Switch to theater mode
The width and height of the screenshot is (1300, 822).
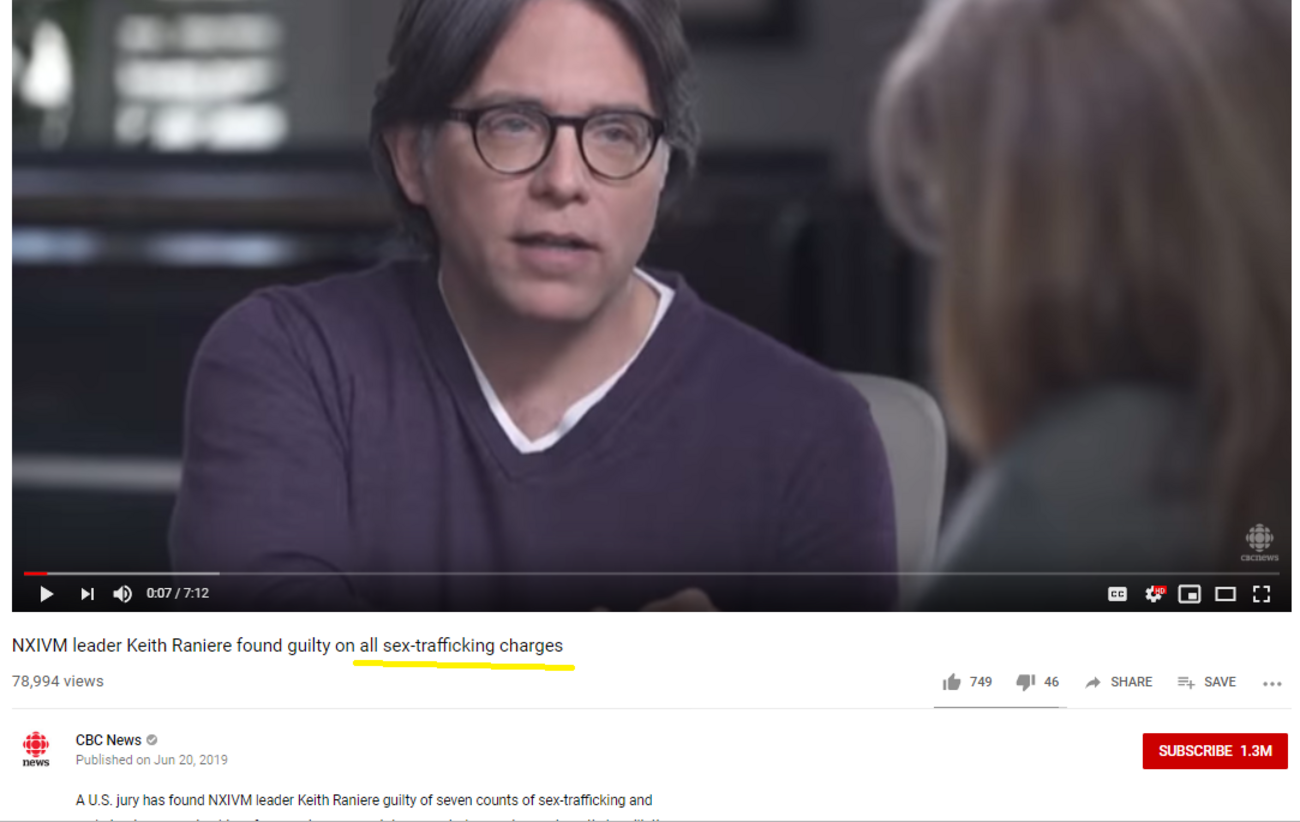click(1225, 594)
